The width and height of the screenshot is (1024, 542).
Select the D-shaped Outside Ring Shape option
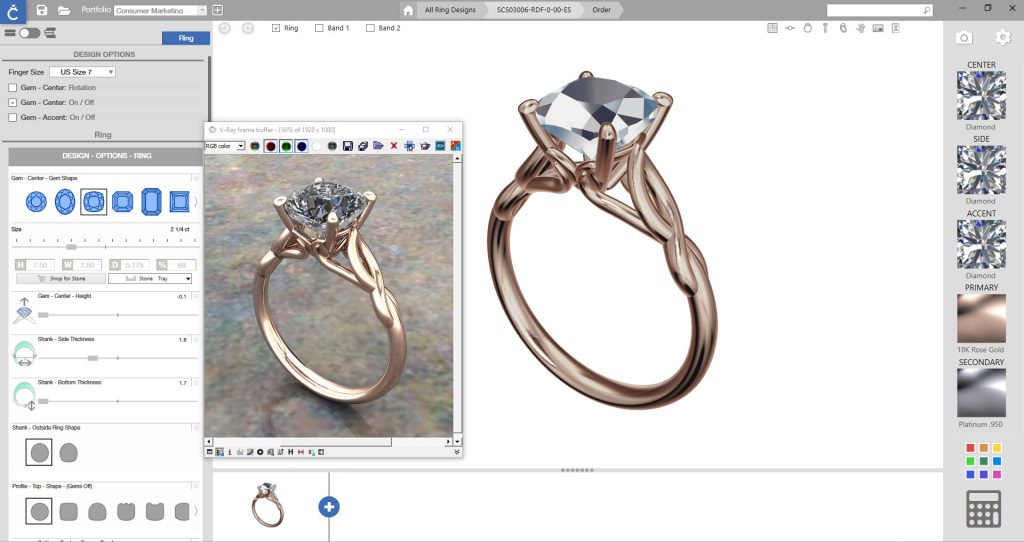pos(68,453)
